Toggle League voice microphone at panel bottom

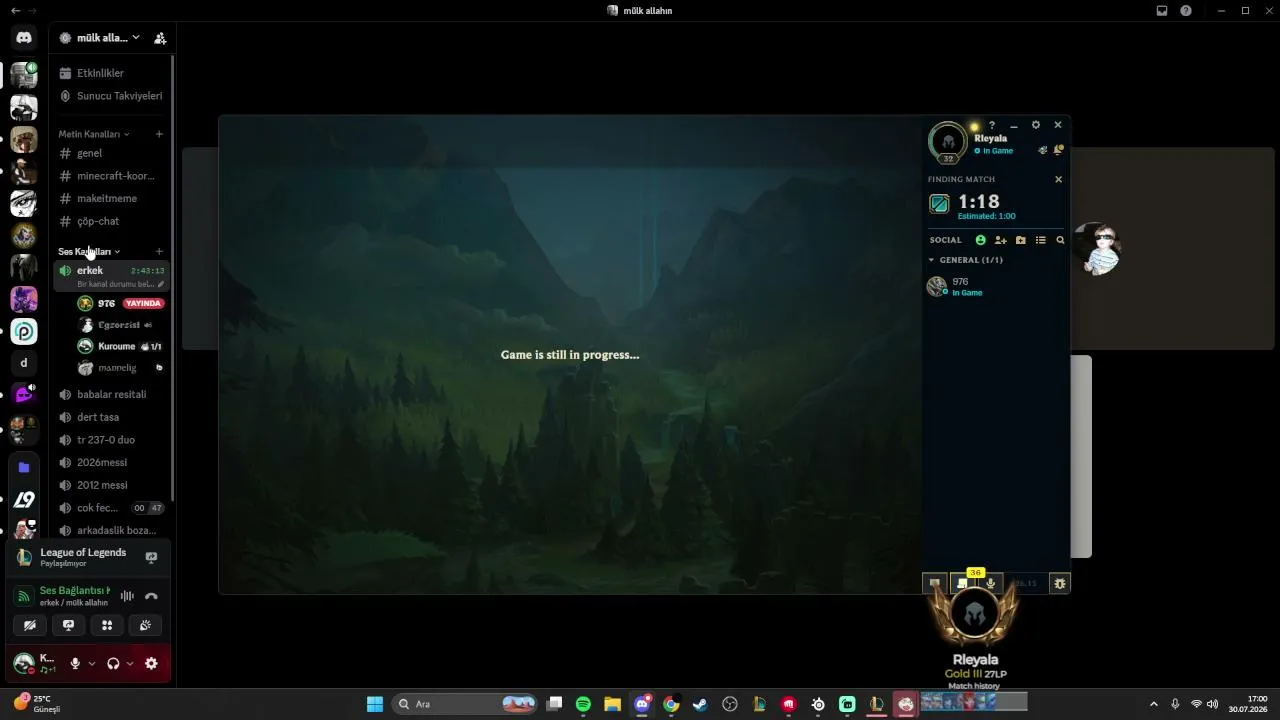point(991,583)
